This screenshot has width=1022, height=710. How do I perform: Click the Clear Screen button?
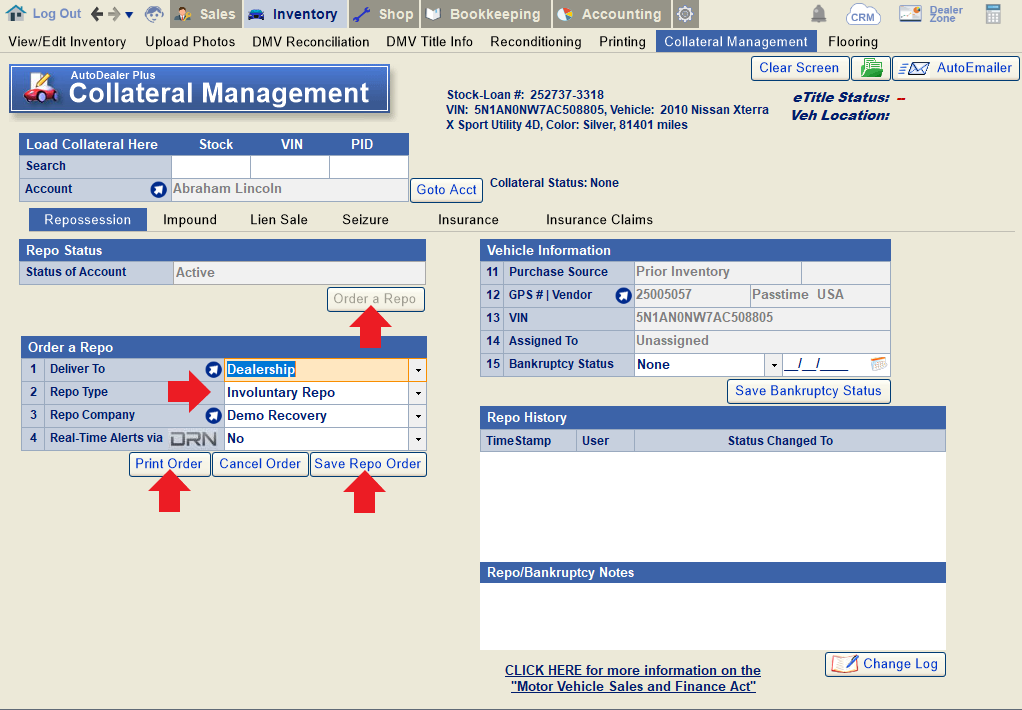pos(800,68)
